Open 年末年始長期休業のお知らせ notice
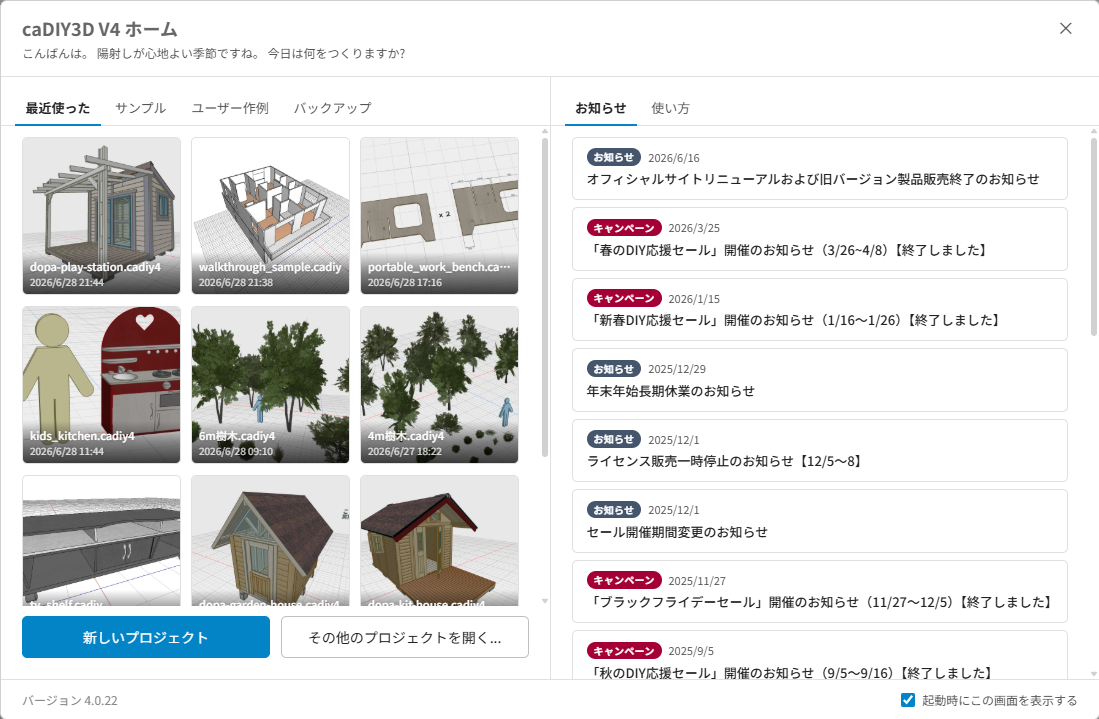Screen dimensions: 1099x719 click(819, 380)
